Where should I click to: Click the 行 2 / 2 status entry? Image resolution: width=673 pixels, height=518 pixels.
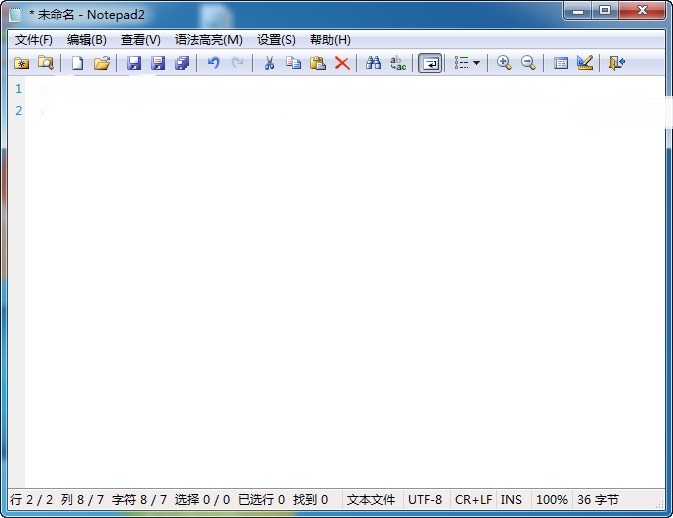(32, 500)
